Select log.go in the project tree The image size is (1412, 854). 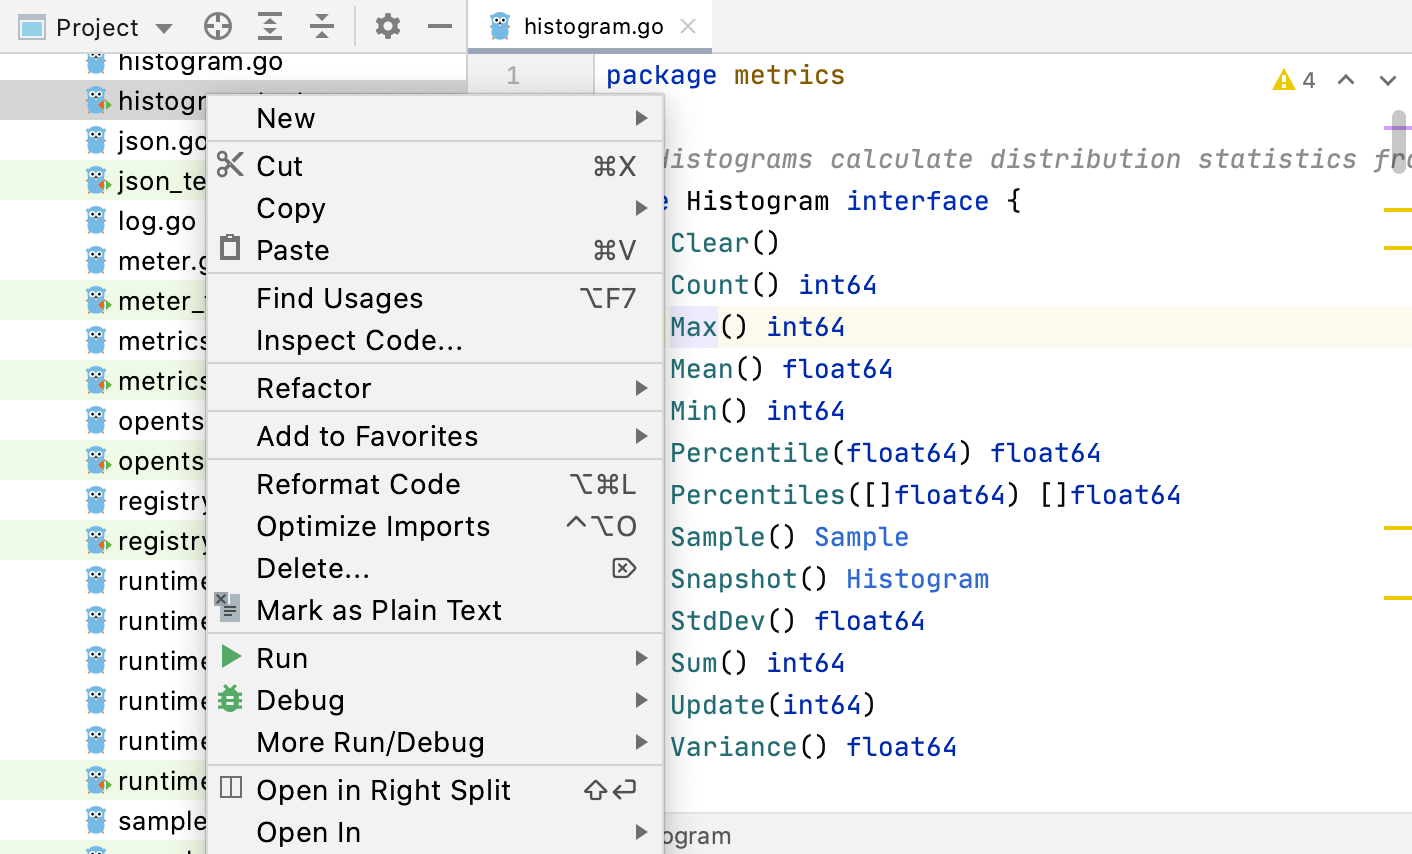(x=157, y=221)
